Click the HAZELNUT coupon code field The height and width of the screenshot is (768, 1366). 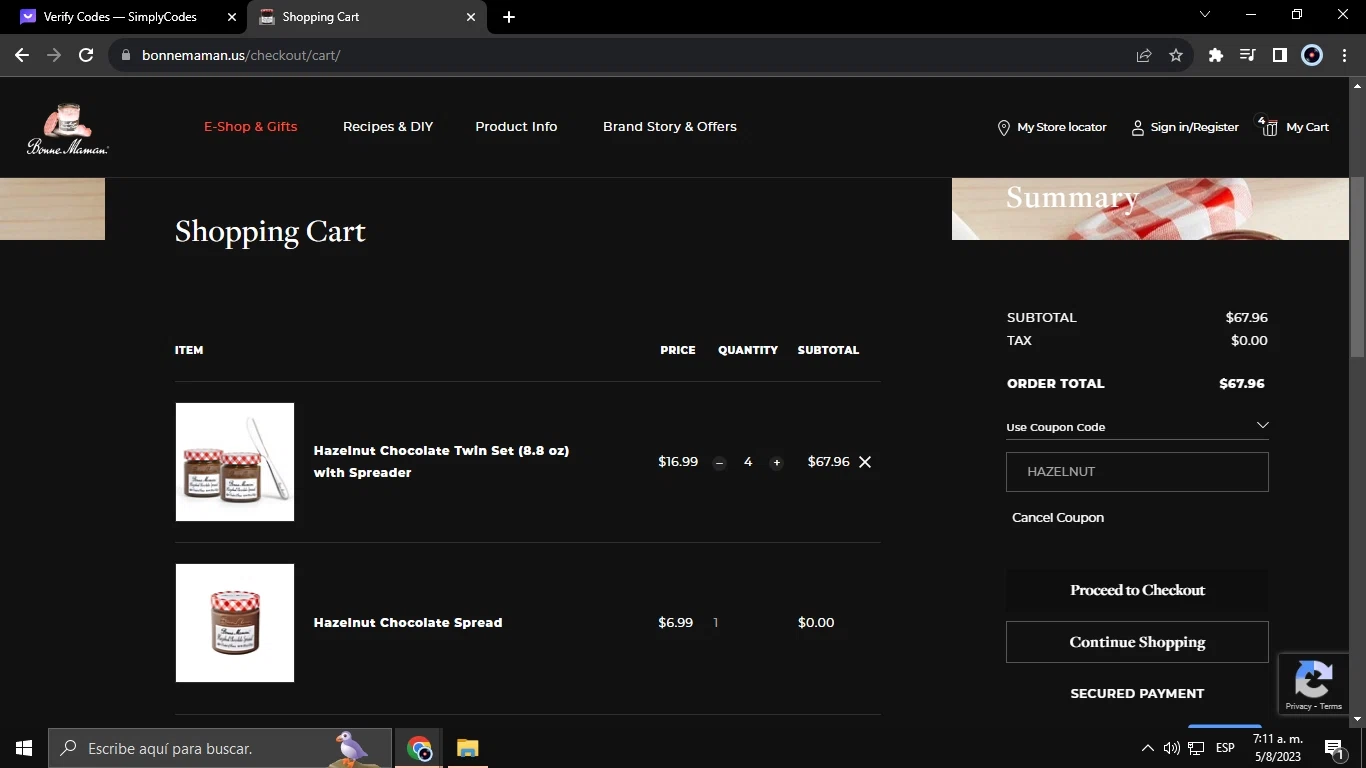[x=1137, y=472]
